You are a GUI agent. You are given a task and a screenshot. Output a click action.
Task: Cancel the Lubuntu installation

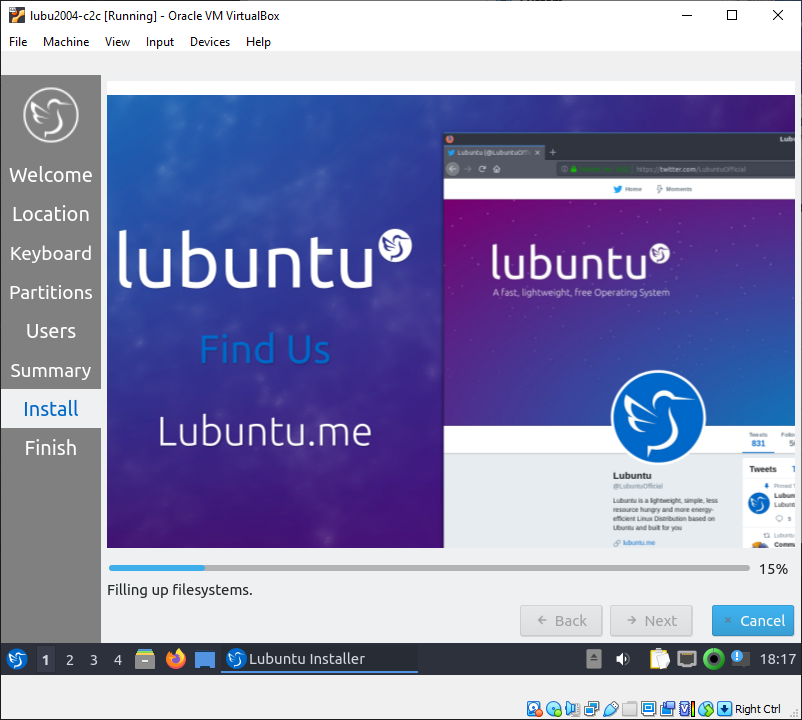753,621
